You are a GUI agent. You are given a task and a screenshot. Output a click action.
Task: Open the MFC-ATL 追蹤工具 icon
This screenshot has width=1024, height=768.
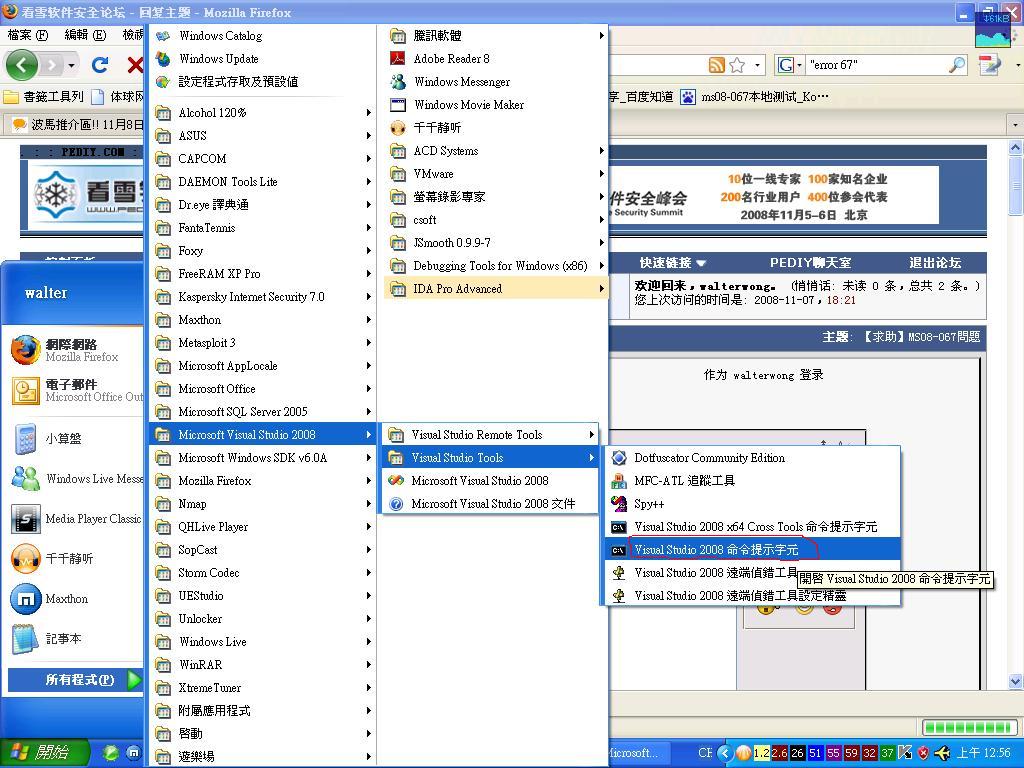(618, 481)
